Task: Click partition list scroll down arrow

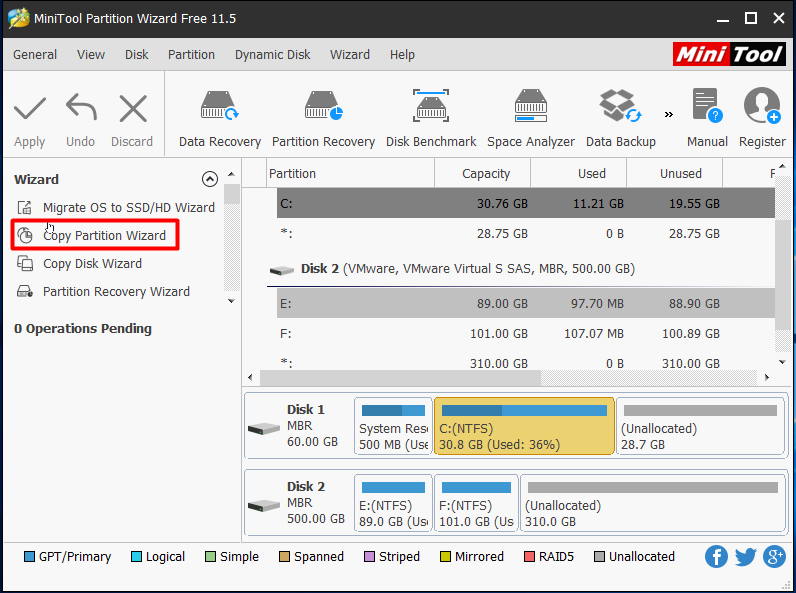Action: [x=782, y=362]
